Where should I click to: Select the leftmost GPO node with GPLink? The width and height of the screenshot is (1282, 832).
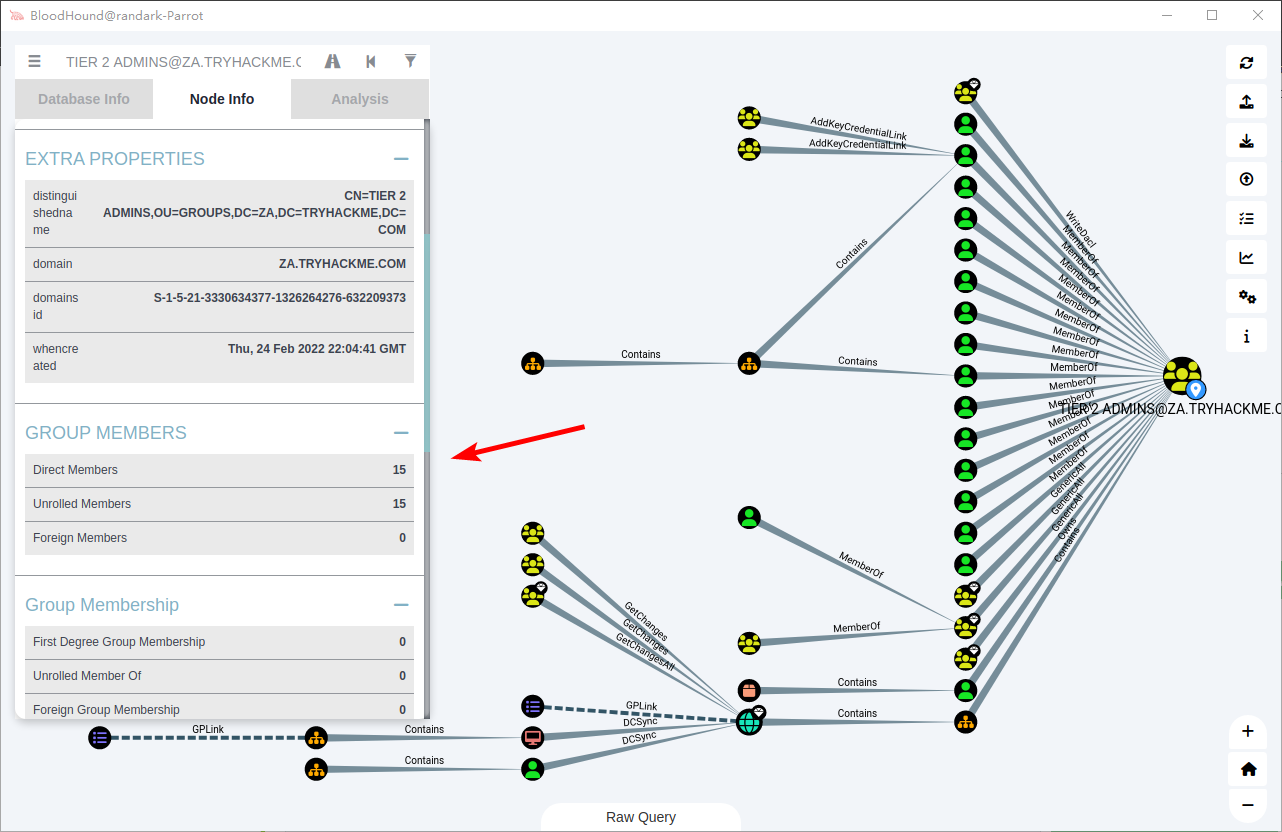99,738
